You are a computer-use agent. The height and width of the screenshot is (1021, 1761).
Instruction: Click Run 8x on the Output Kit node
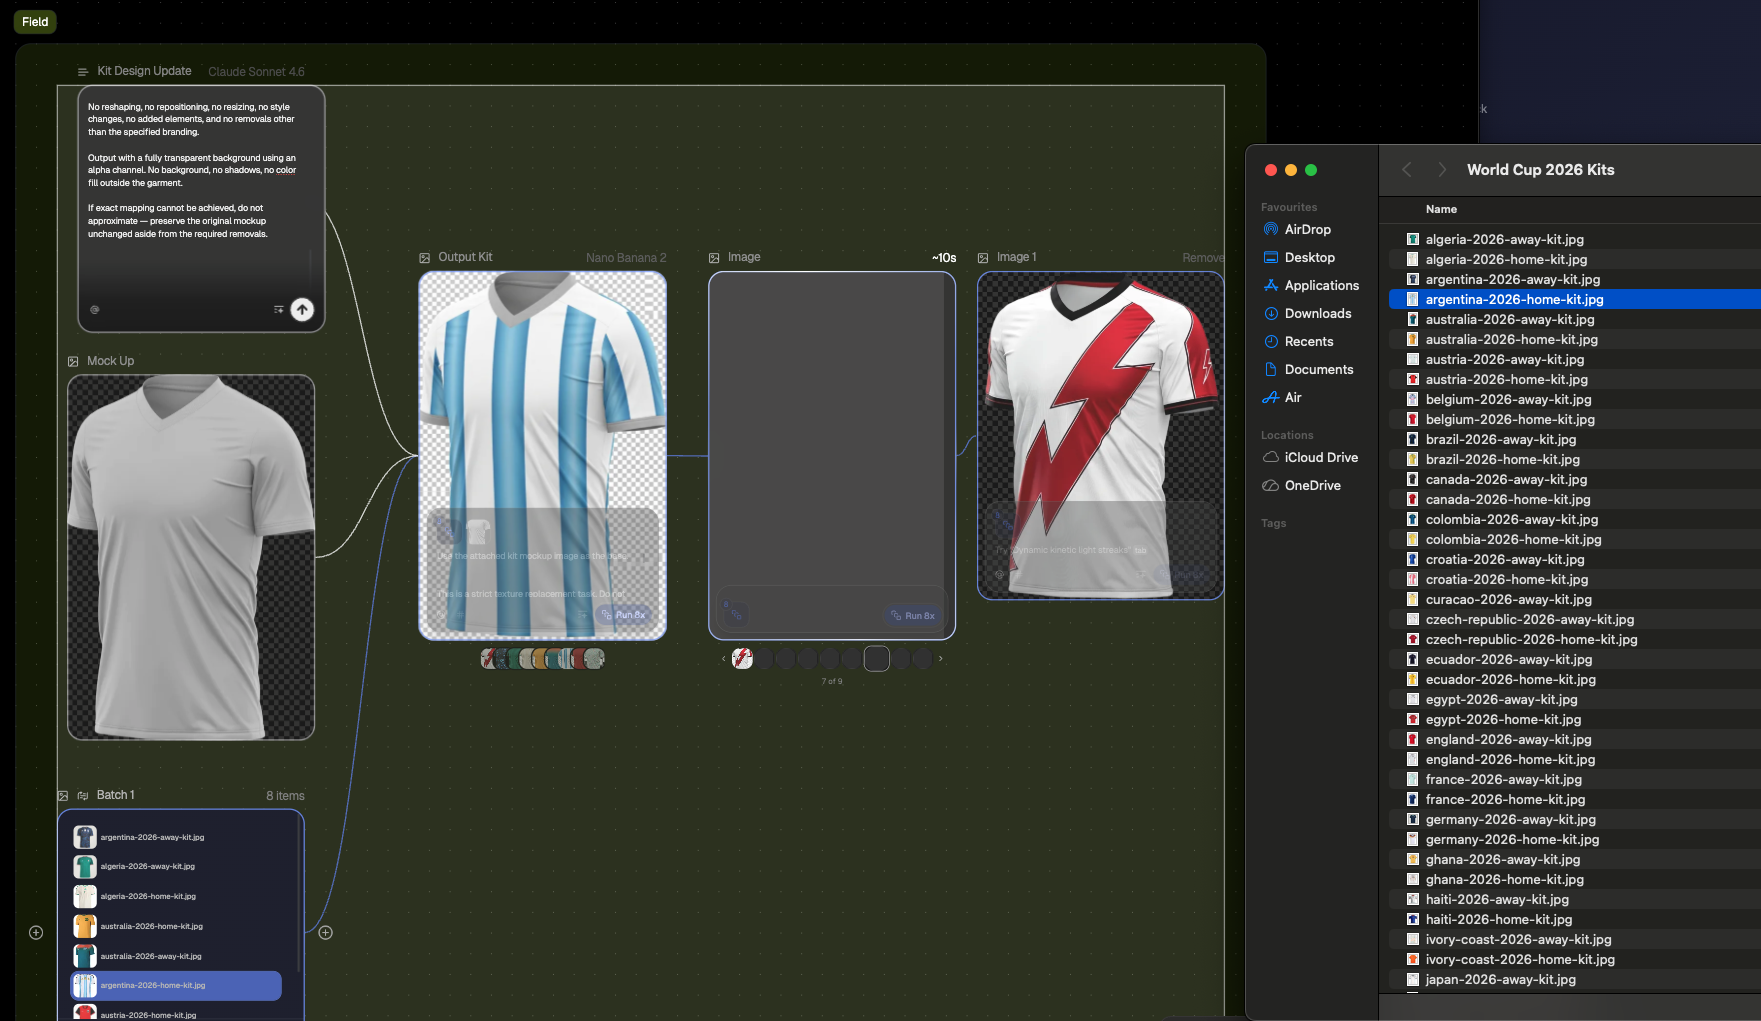coord(623,615)
